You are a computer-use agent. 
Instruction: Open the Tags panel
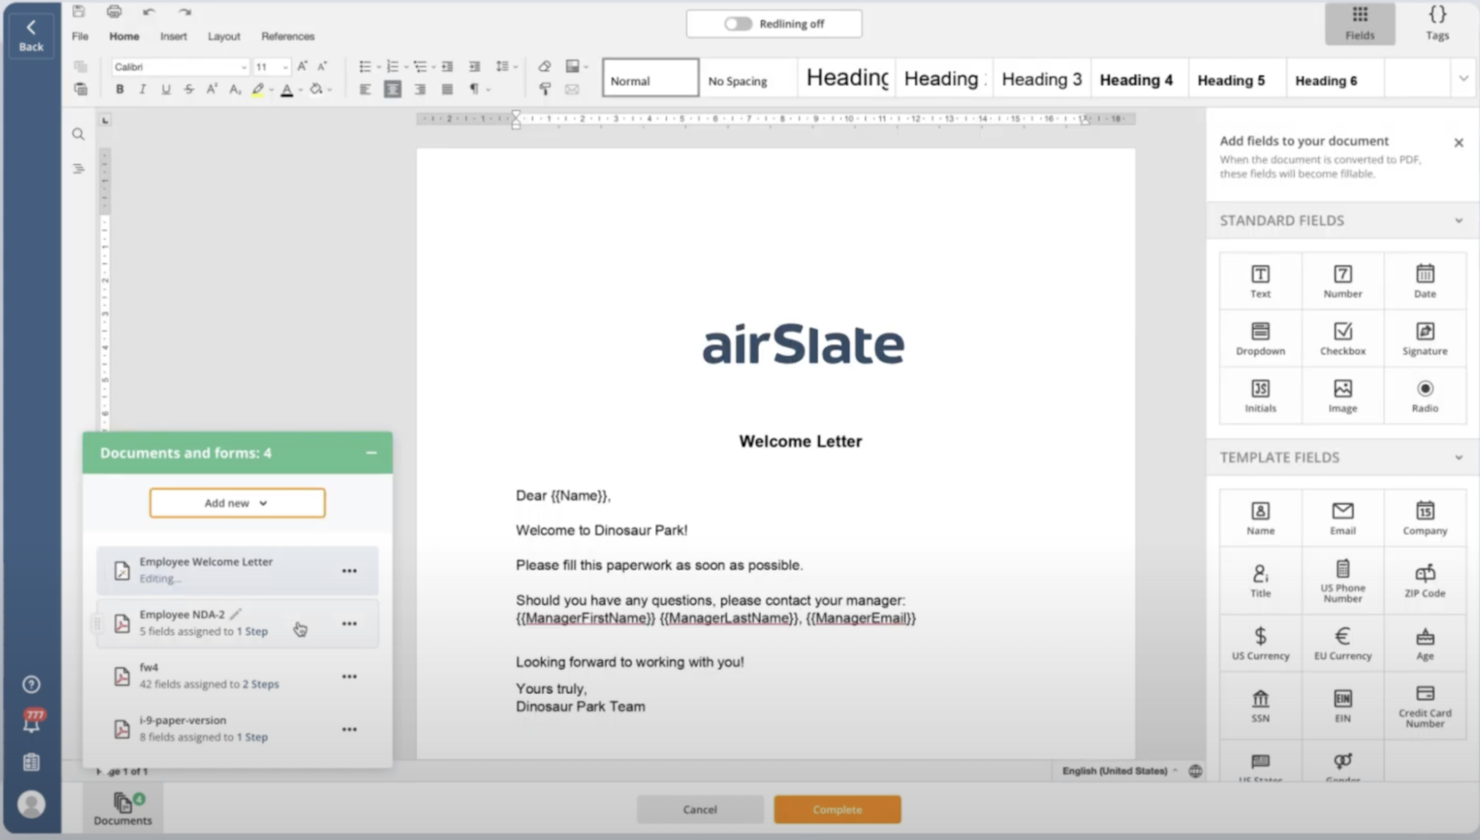[x=1437, y=23]
